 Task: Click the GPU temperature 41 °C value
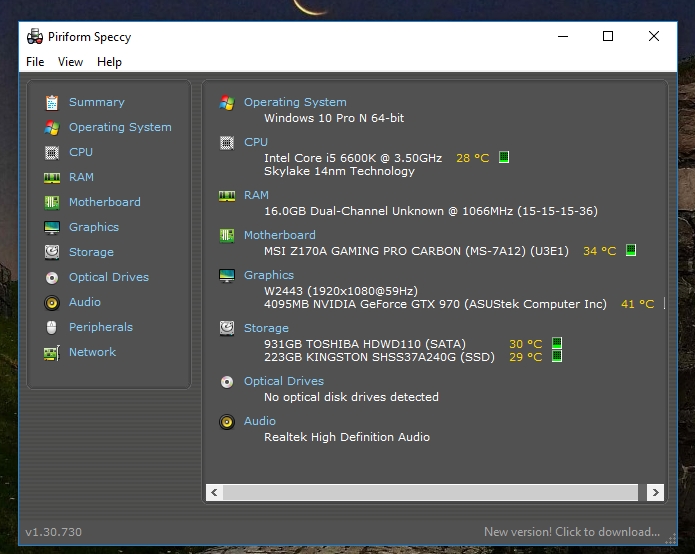(x=637, y=304)
